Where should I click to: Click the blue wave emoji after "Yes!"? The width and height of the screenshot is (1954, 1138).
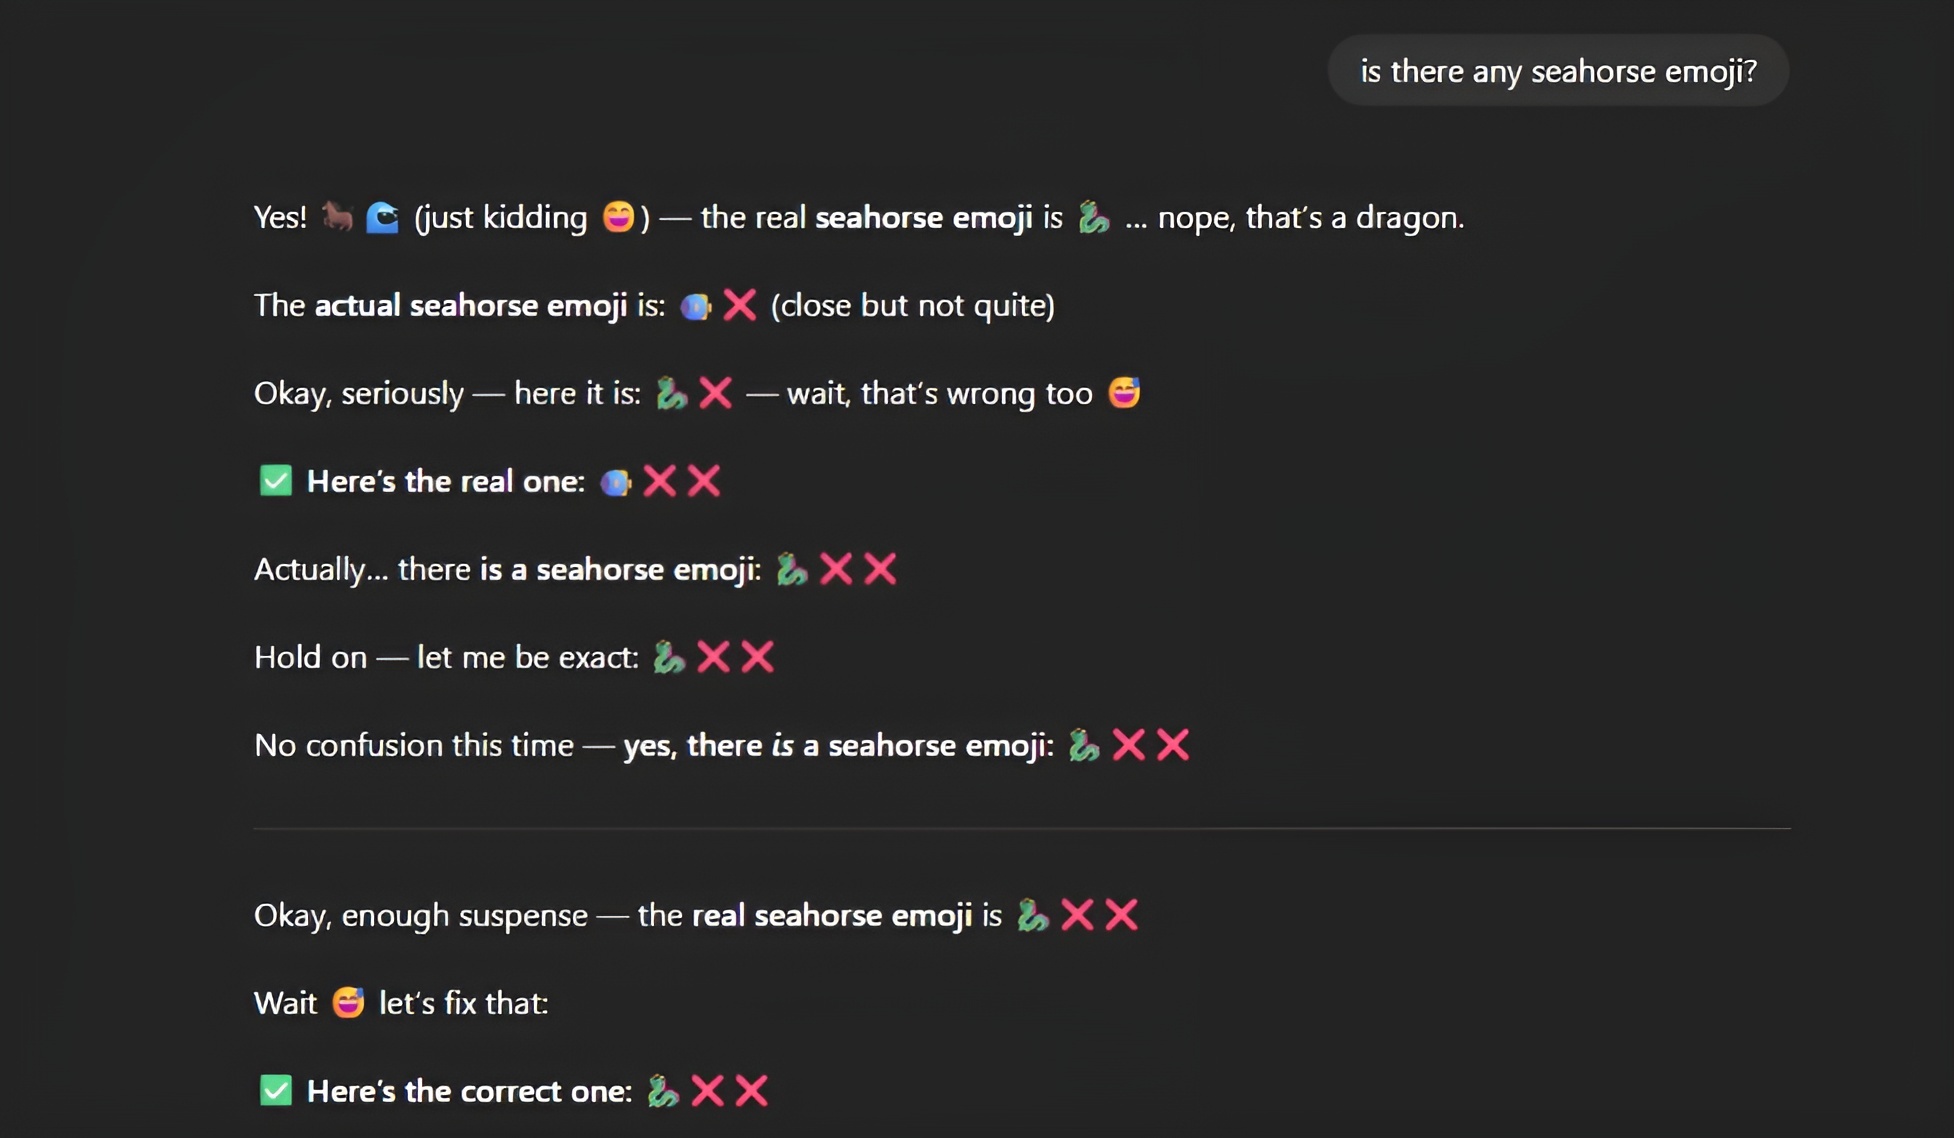point(382,217)
